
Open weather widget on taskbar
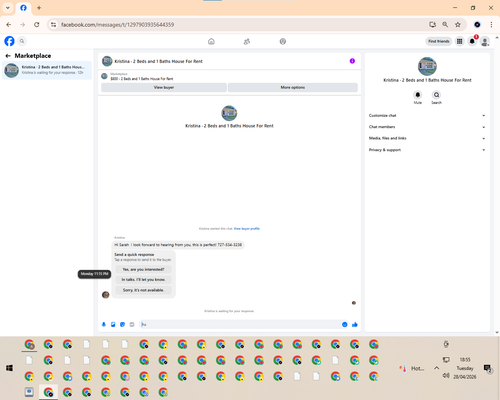(412, 368)
